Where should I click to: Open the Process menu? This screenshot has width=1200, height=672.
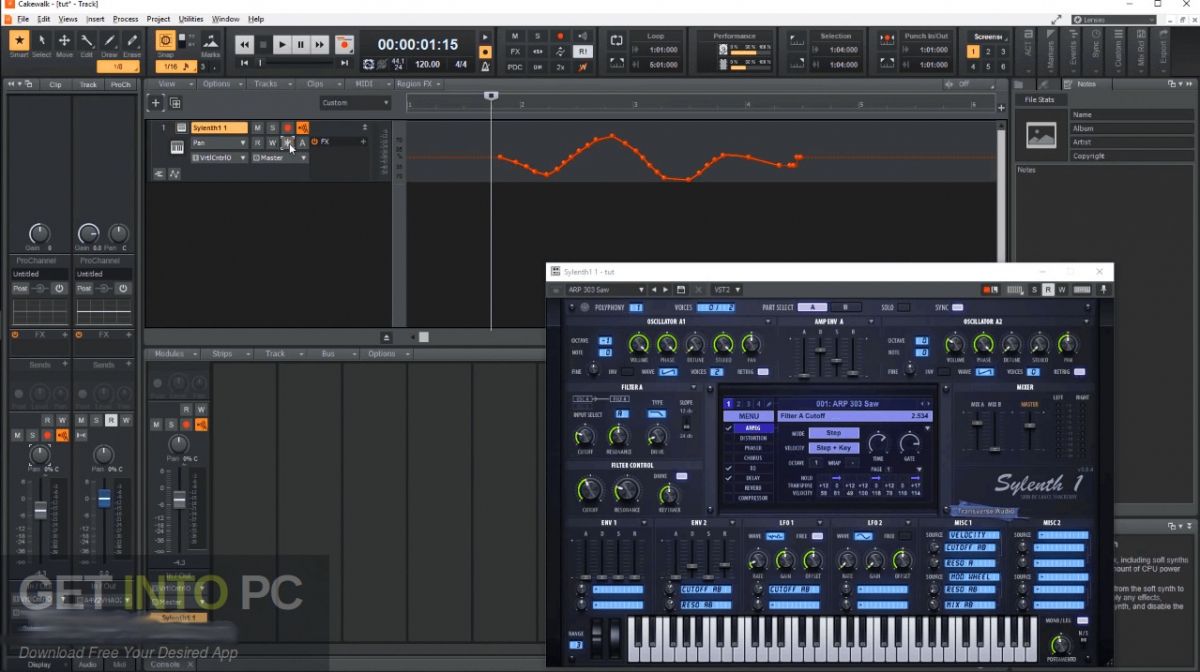(x=126, y=19)
